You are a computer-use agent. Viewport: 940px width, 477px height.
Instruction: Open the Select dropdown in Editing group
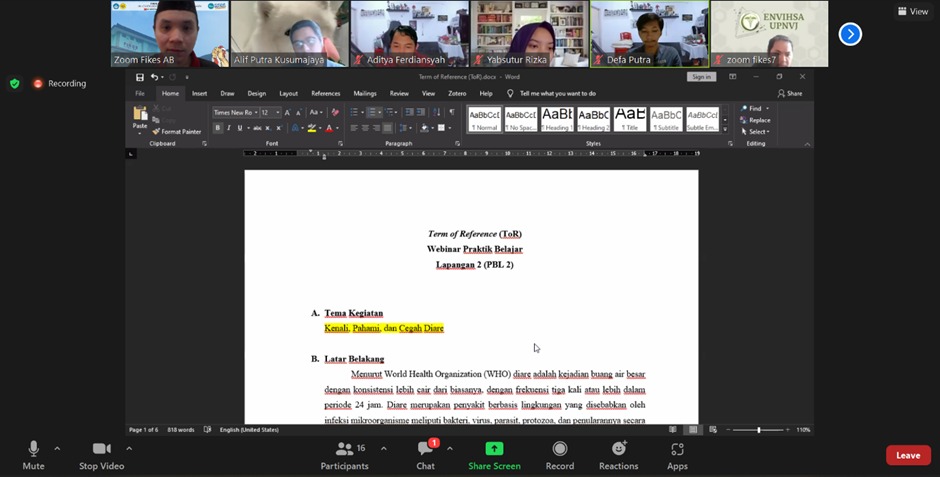(757, 132)
